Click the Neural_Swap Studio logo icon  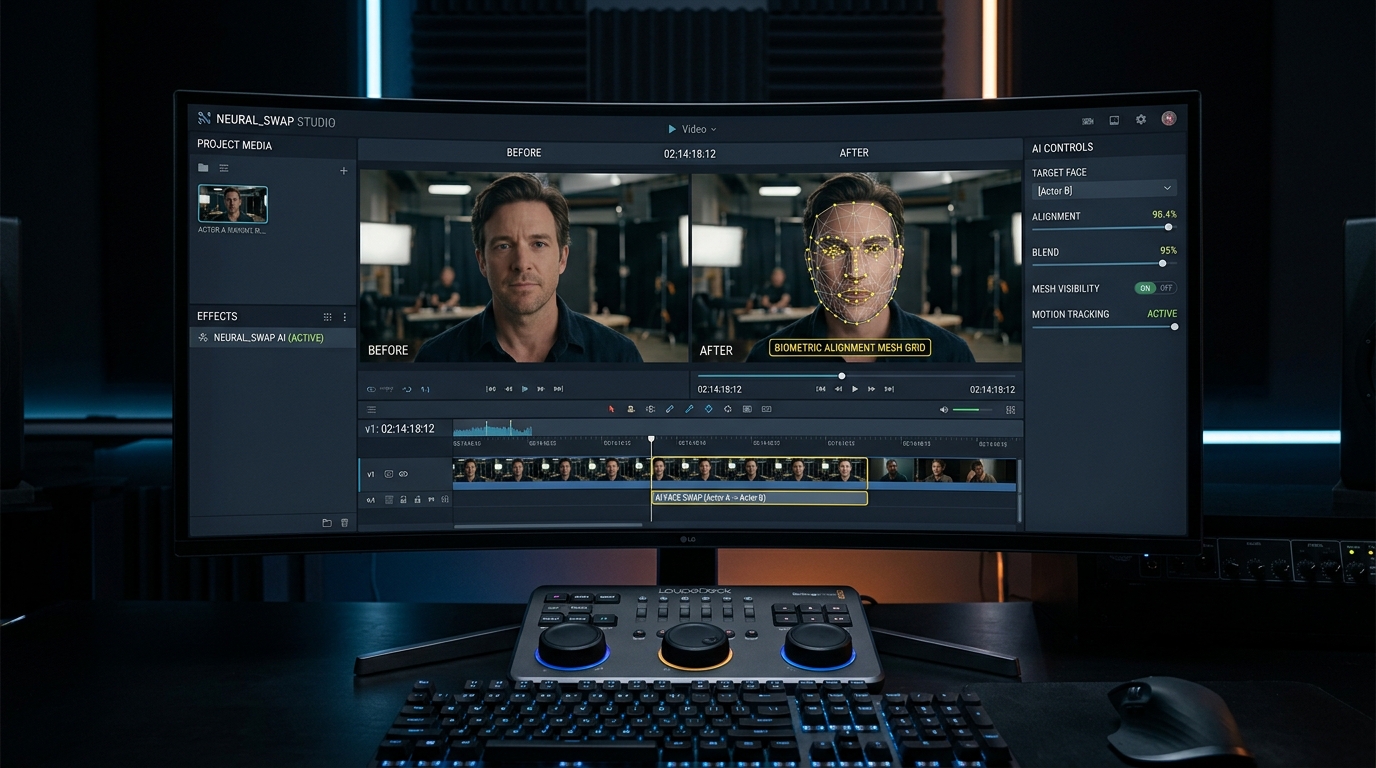[205, 119]
